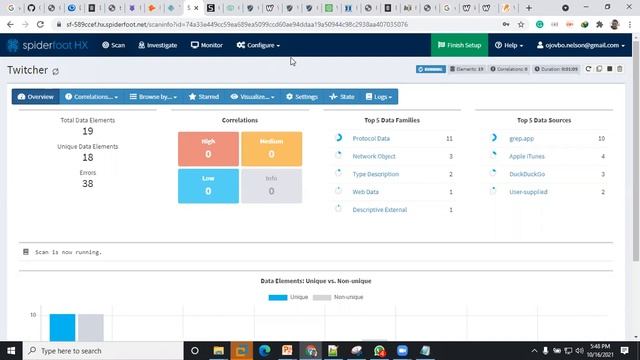The height and width of the screenshot is (360, 640).
Task: Click the clone scan icon
Action: (599, 69)
